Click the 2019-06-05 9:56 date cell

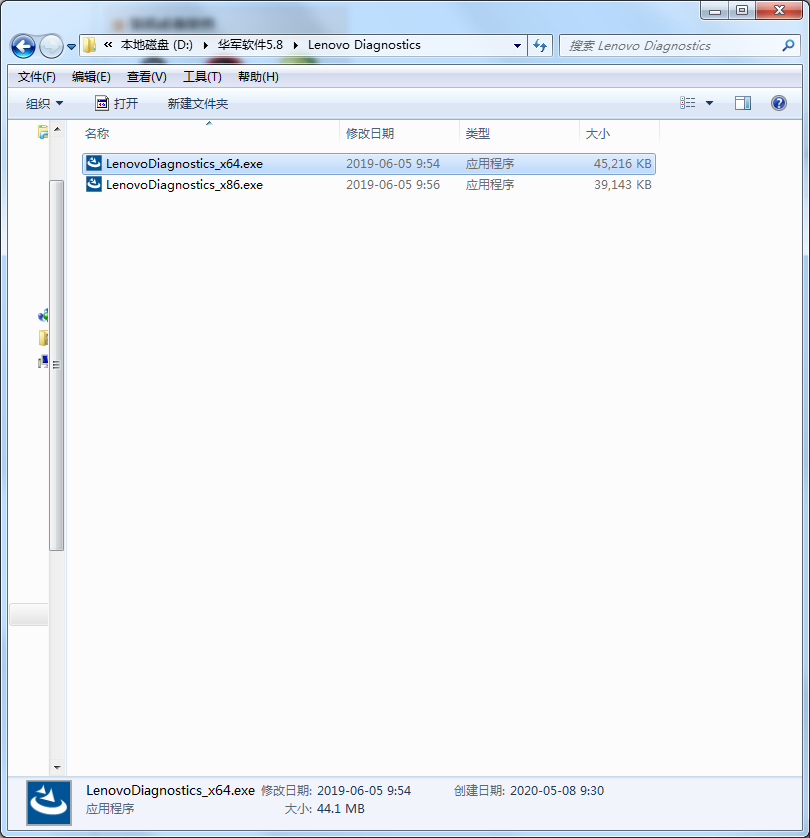tap(393, 185)
